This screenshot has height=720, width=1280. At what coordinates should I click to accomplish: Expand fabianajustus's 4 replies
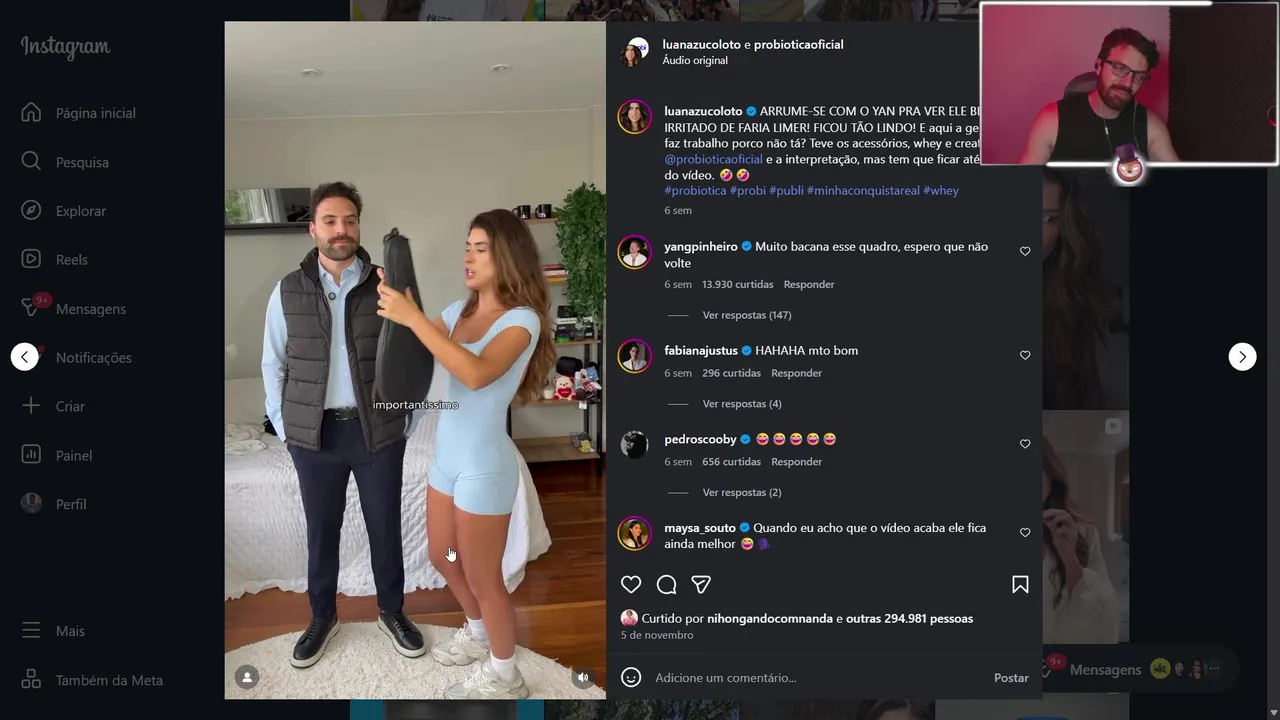tap(742, 404)
